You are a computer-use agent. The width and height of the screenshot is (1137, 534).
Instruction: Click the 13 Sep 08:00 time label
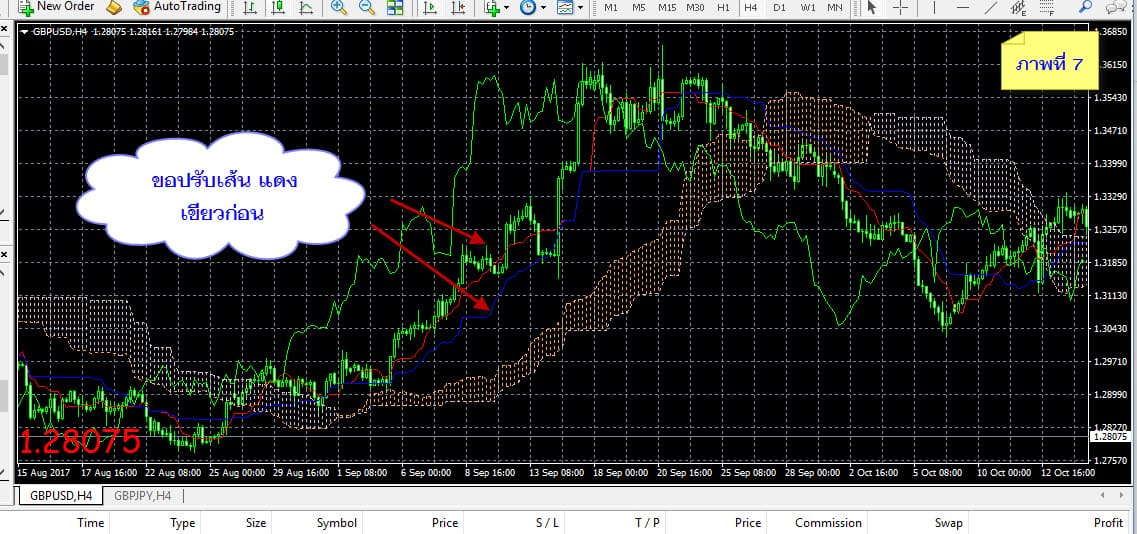click(558, 473)
